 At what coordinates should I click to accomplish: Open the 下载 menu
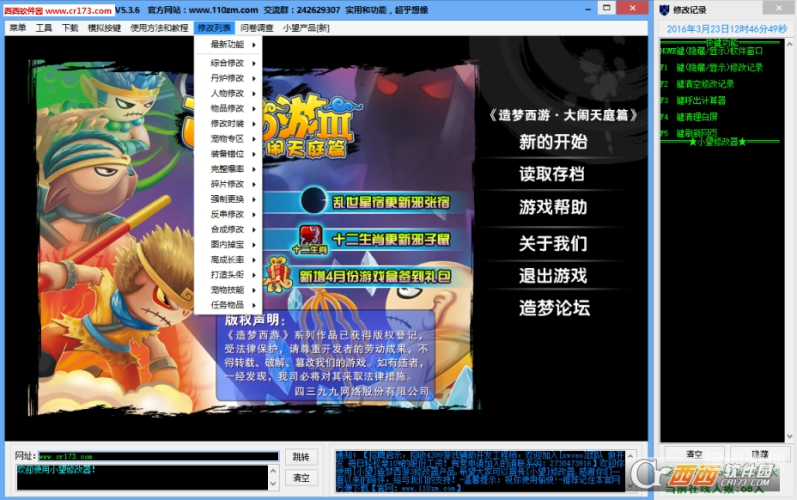tap(70, 28)
